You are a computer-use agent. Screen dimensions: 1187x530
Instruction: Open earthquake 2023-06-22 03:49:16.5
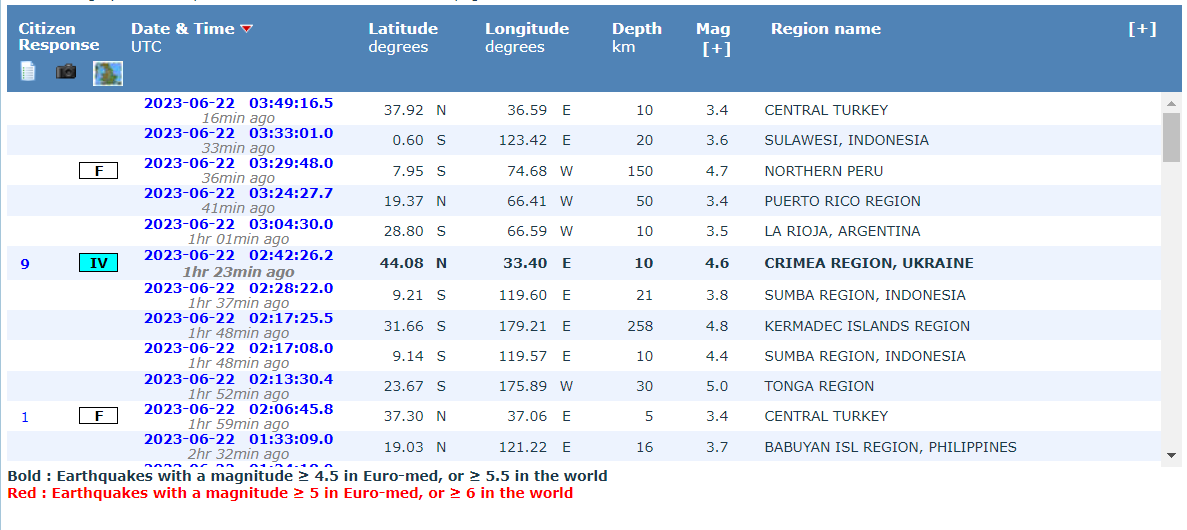pyautogui.click(x=238, y=103)
